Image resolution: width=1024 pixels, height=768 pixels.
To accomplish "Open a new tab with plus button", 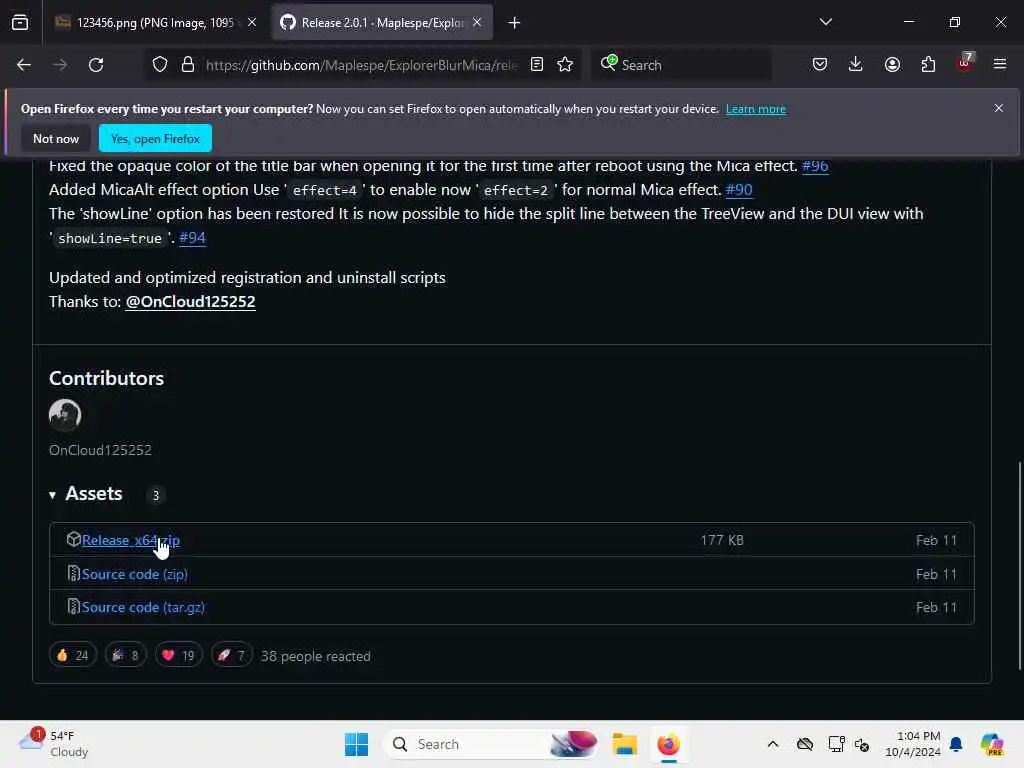I will point(515,23).
